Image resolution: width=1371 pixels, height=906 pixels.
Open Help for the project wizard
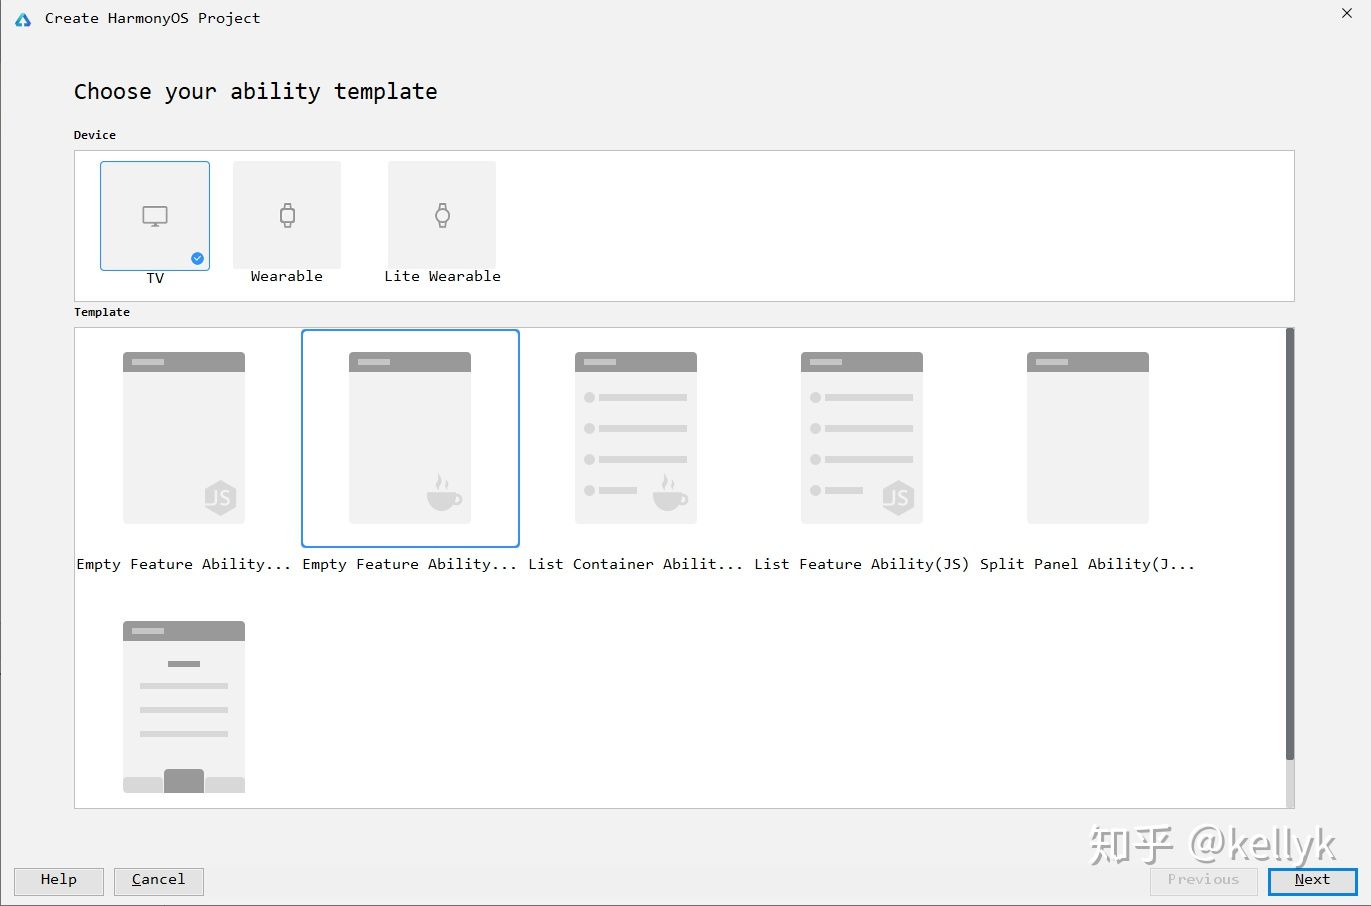click(59, 880)
